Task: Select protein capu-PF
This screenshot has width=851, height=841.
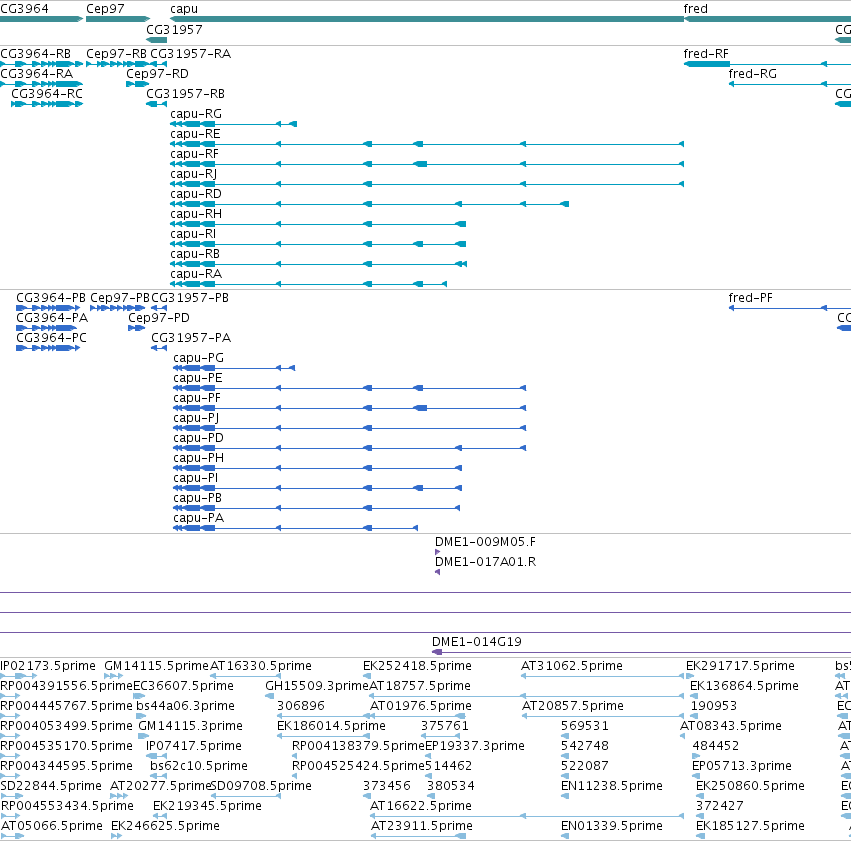Action: tap(197, 398)
